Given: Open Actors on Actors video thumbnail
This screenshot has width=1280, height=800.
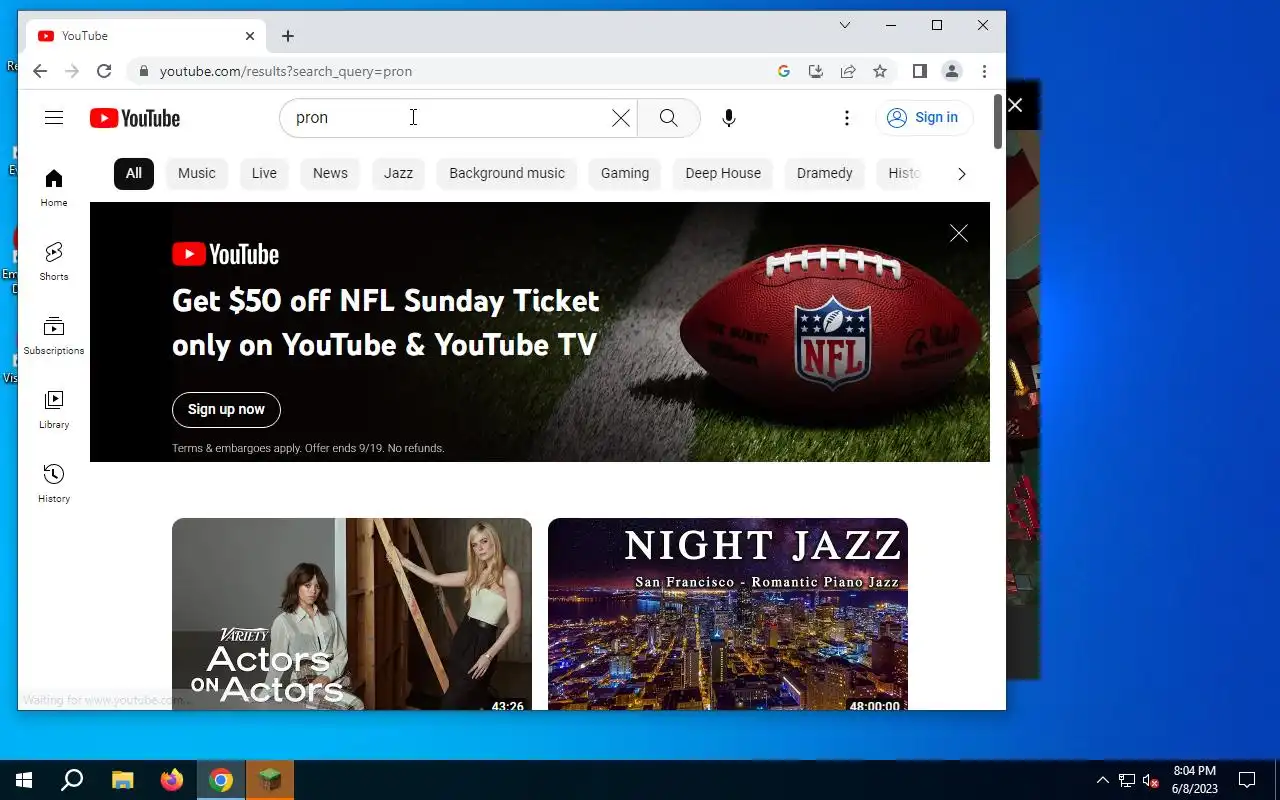Looking at the screenshot, I should click(352, 614).
